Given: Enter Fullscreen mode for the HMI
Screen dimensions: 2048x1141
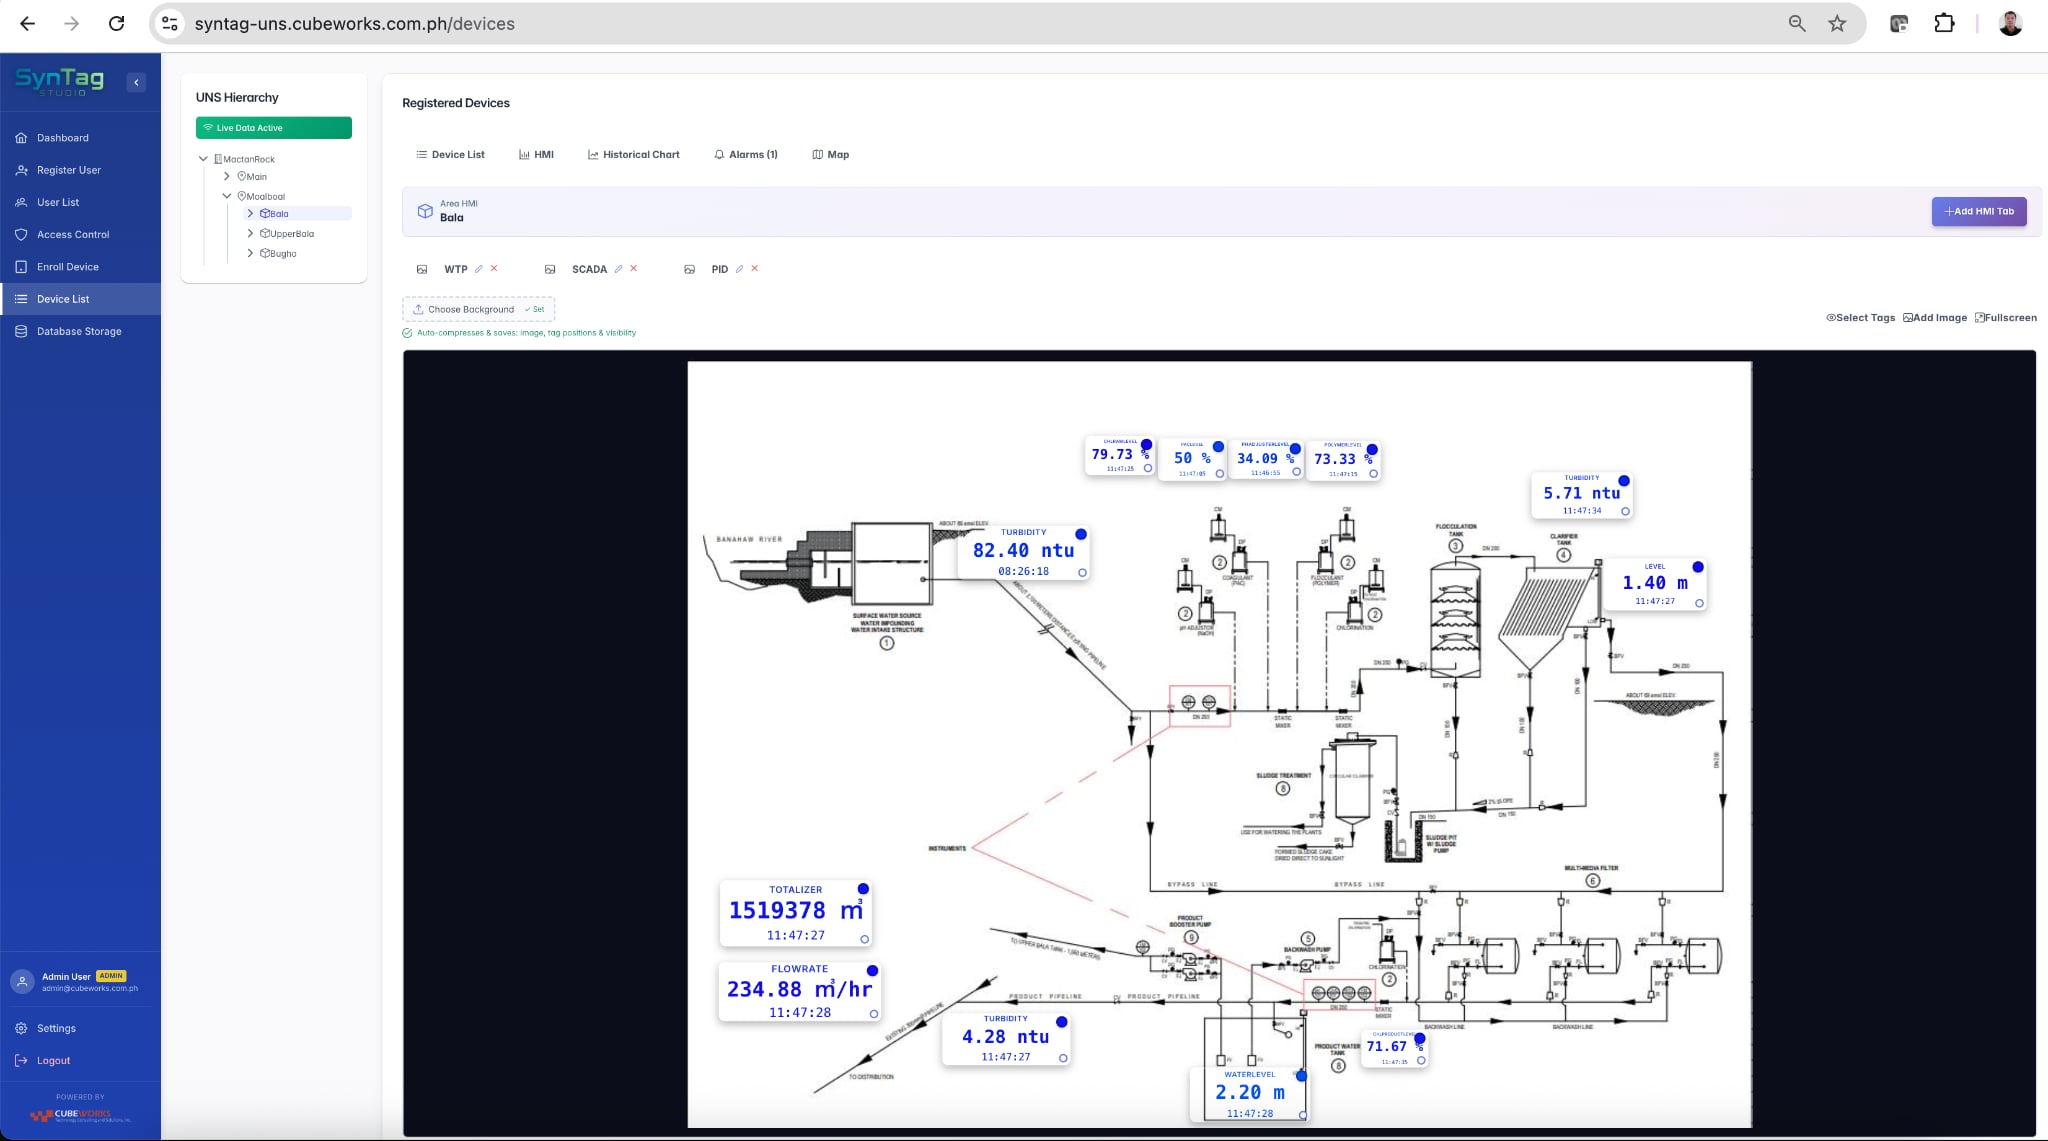Looking at the screenshot, I should pos(2006,318).
